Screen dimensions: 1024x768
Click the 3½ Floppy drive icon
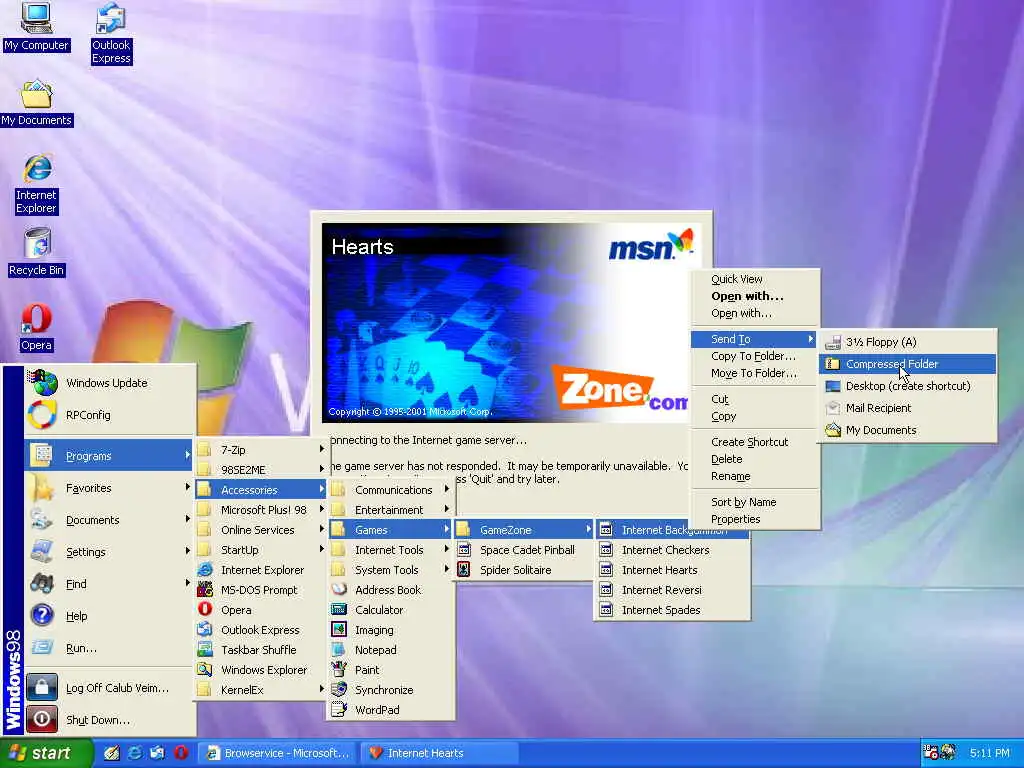click(833, 342)
